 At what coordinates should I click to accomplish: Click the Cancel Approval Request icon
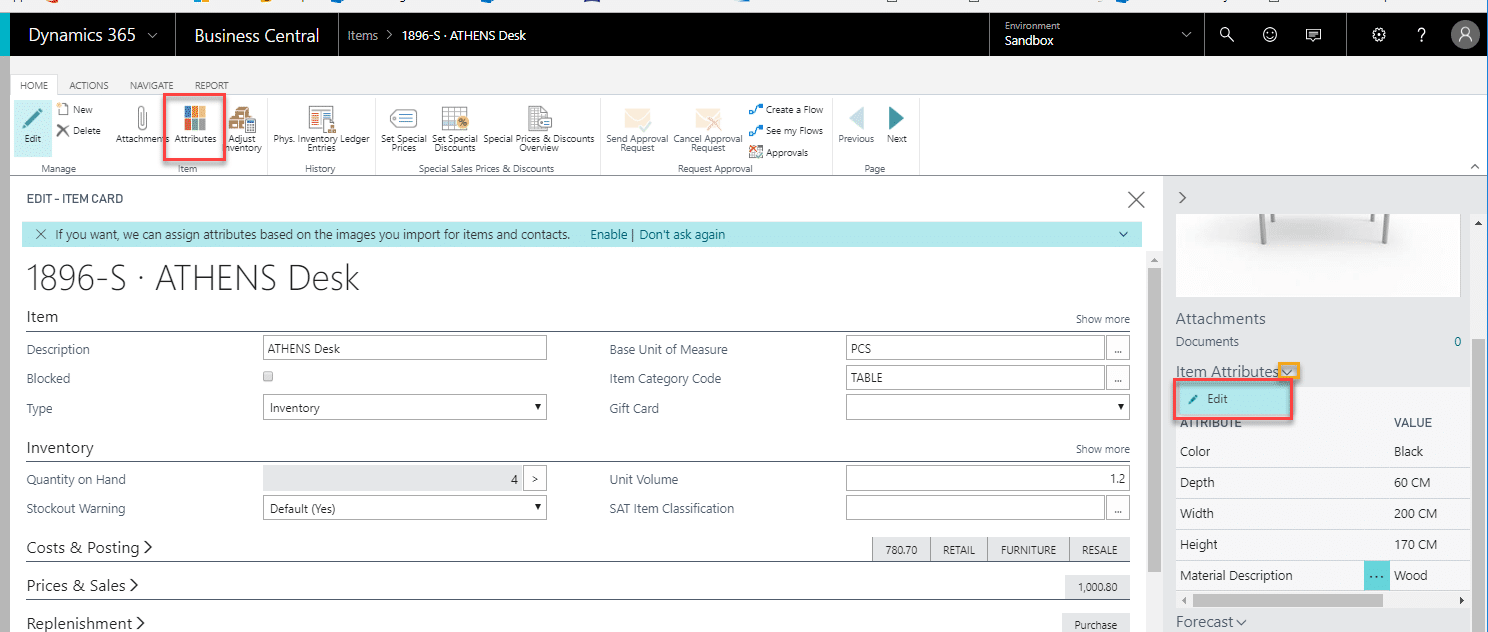point(707,127)
